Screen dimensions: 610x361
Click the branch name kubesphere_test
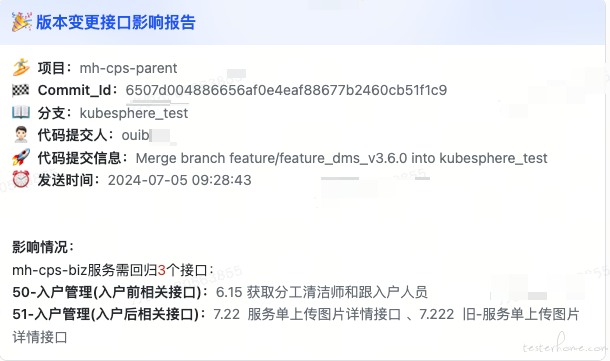tap(134, 113)
